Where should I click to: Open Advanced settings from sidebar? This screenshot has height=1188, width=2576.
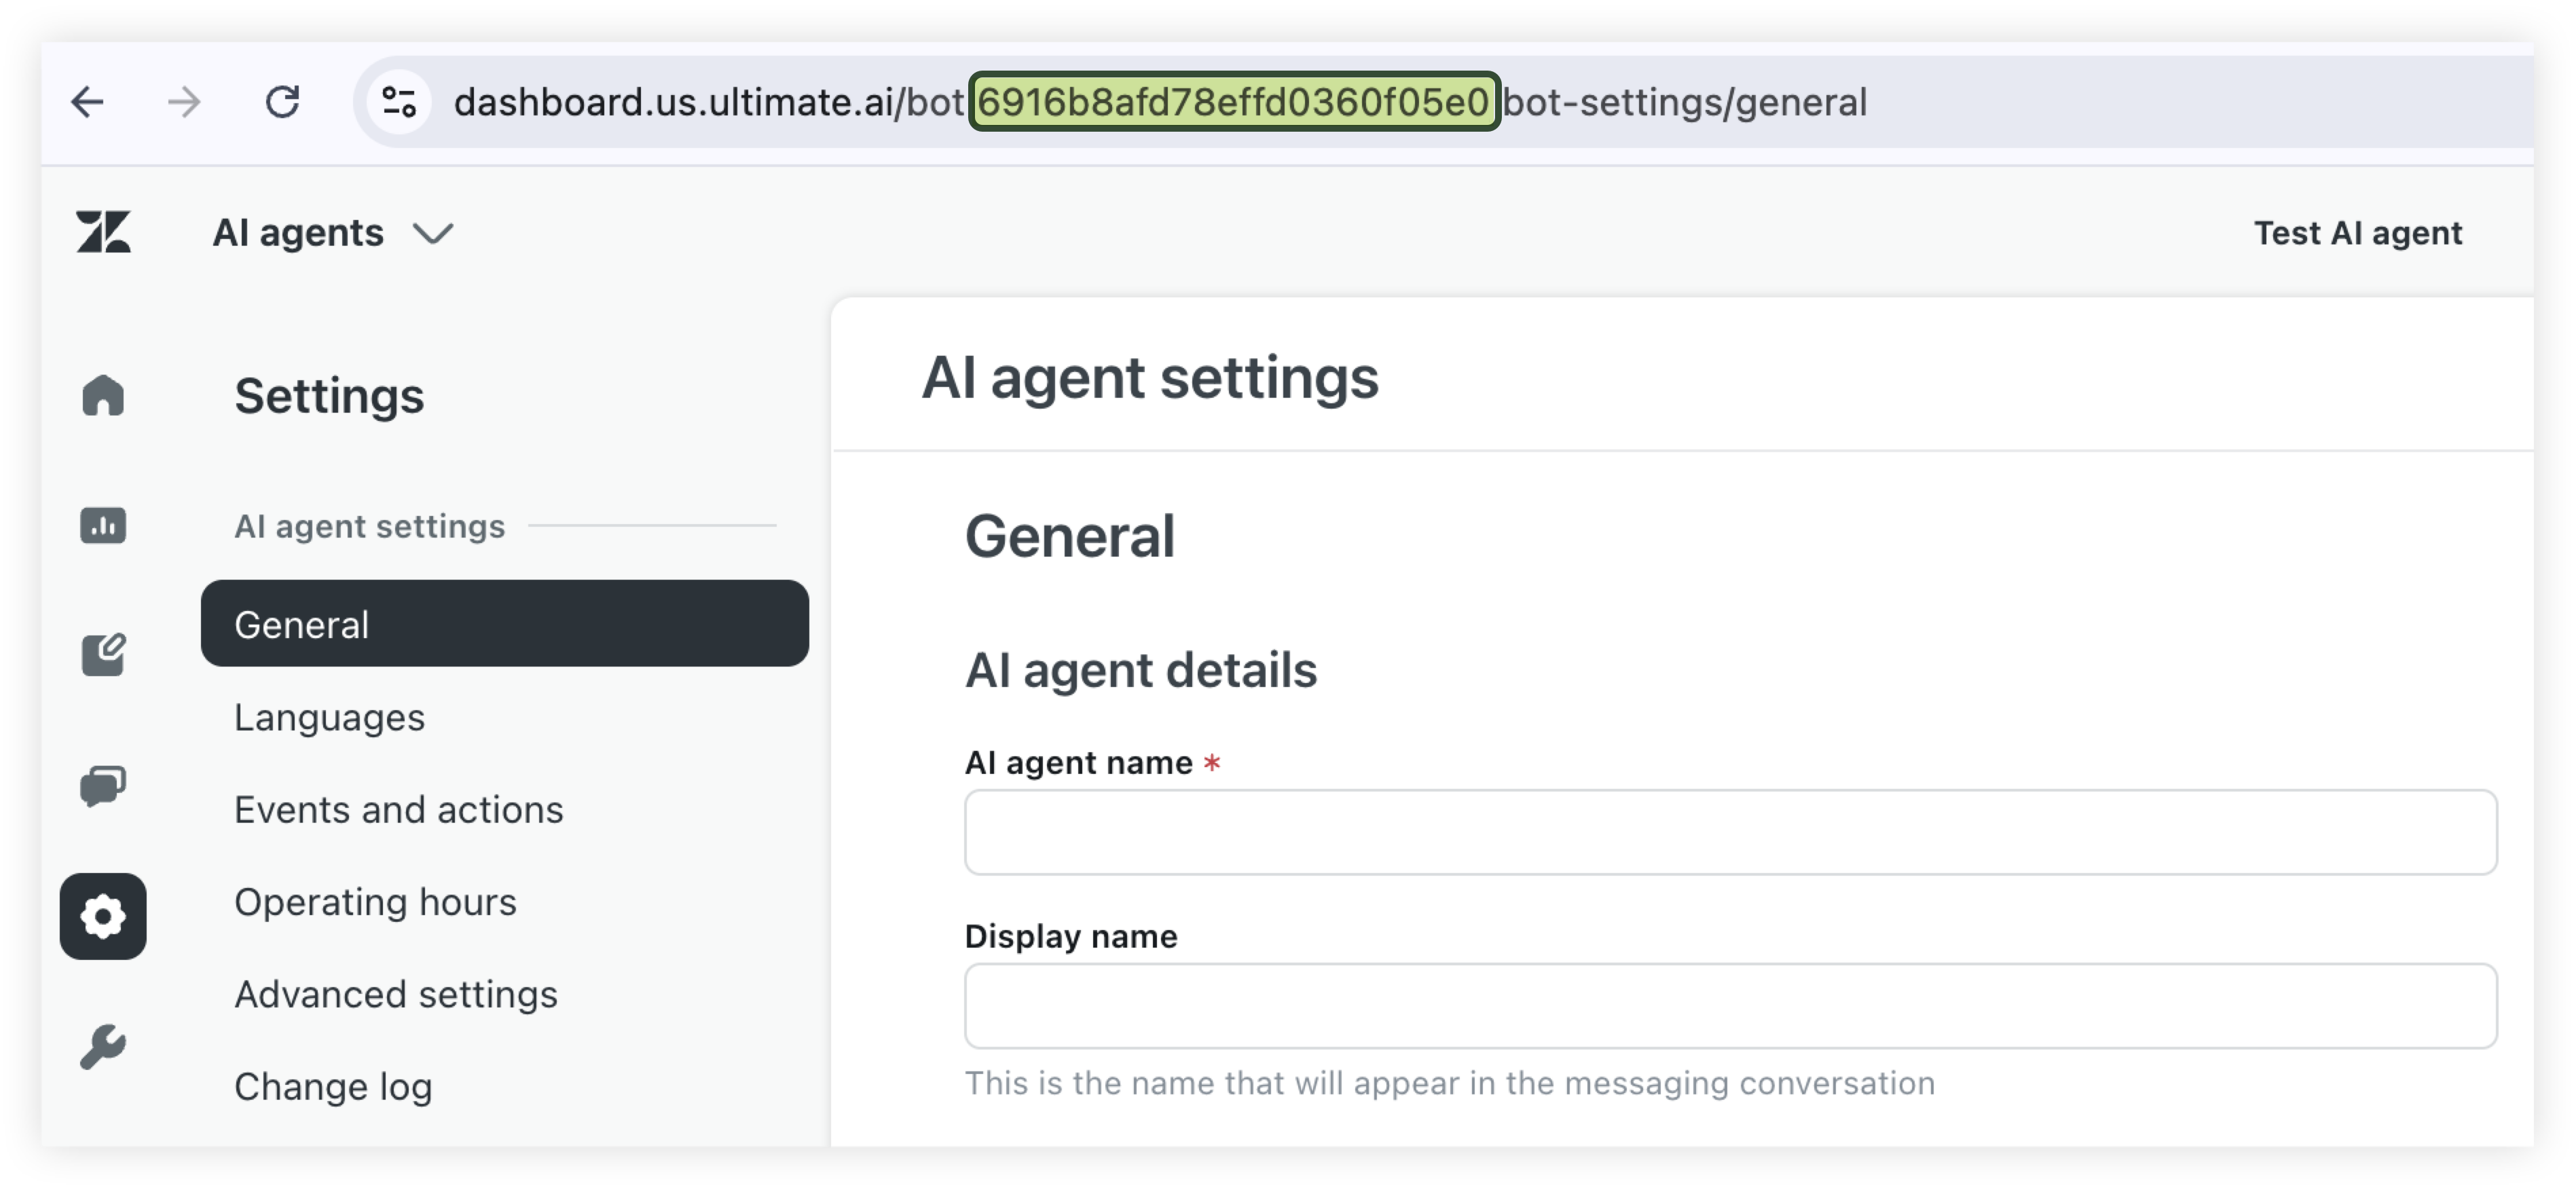(x=396, y=994)
